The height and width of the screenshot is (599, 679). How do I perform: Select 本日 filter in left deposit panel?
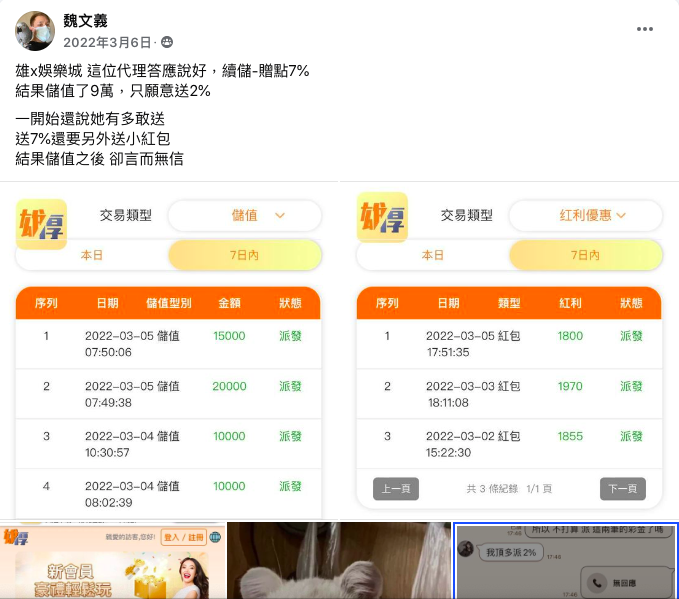click(92, 255)
